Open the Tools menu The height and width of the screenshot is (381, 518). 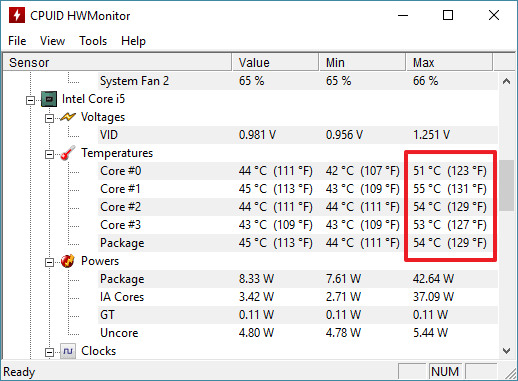click(x=93, y=41)
